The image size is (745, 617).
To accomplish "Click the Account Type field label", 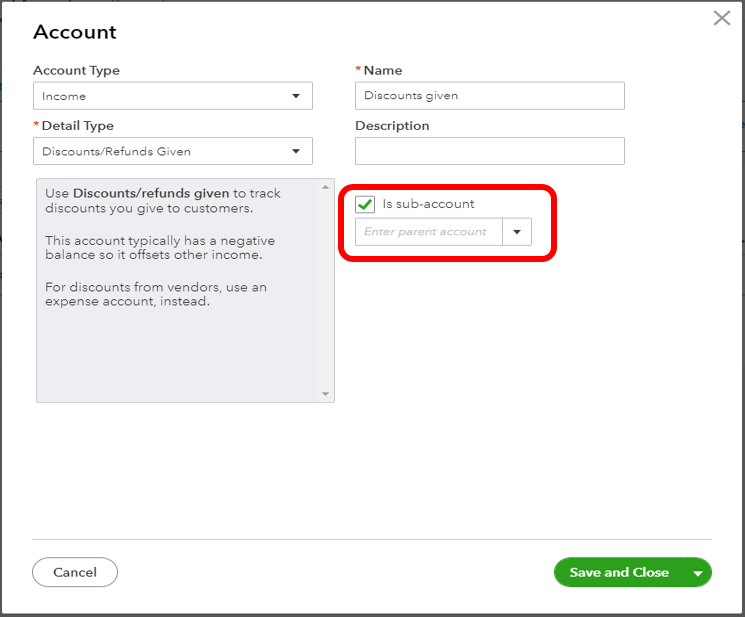I will click(x=76, y=71).
